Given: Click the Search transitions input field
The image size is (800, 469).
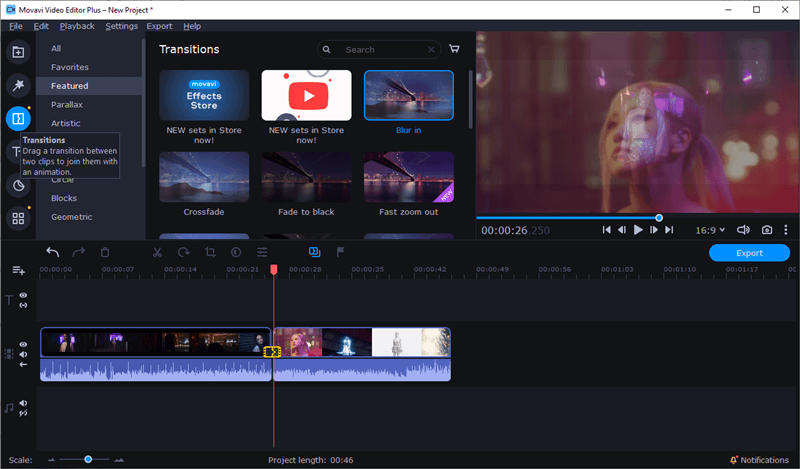Looking at the screenshot, I should click(x=379, y=50).
